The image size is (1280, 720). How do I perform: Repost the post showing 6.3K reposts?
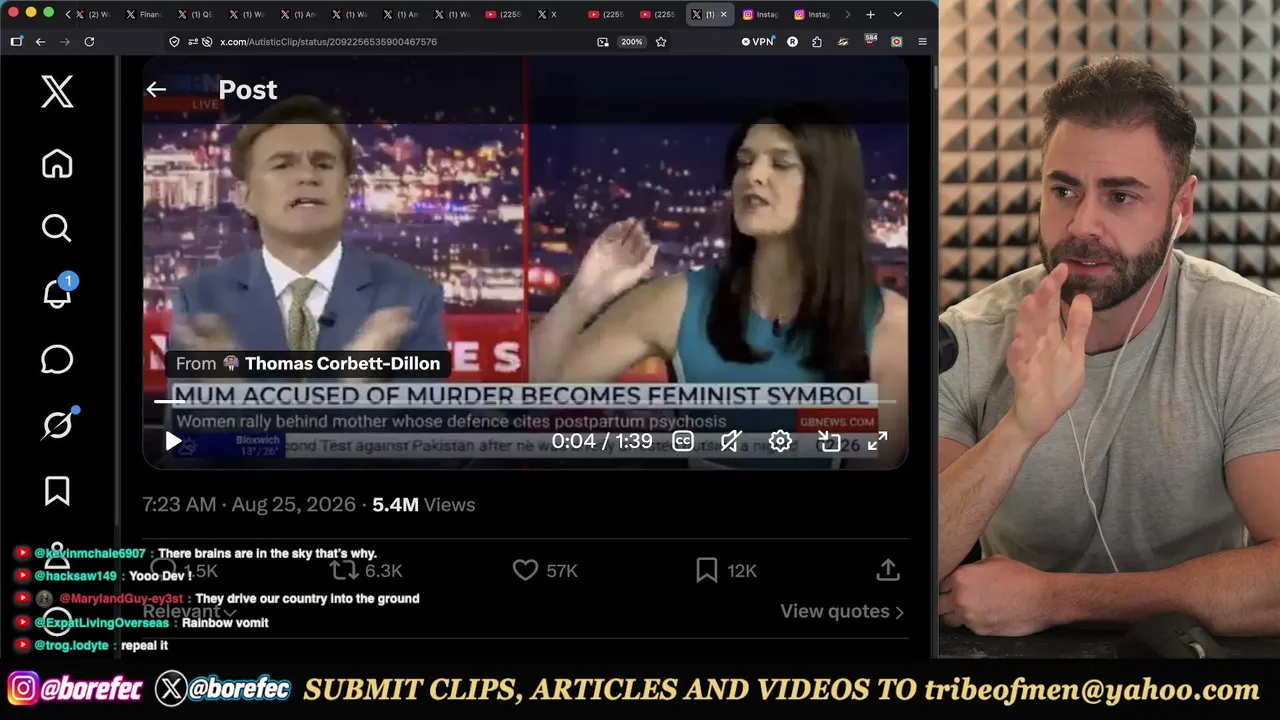(366, 570)
